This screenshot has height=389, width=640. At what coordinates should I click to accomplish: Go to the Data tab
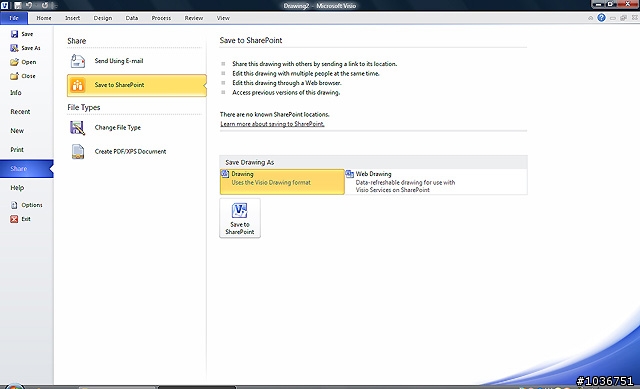tap(131, 18)
